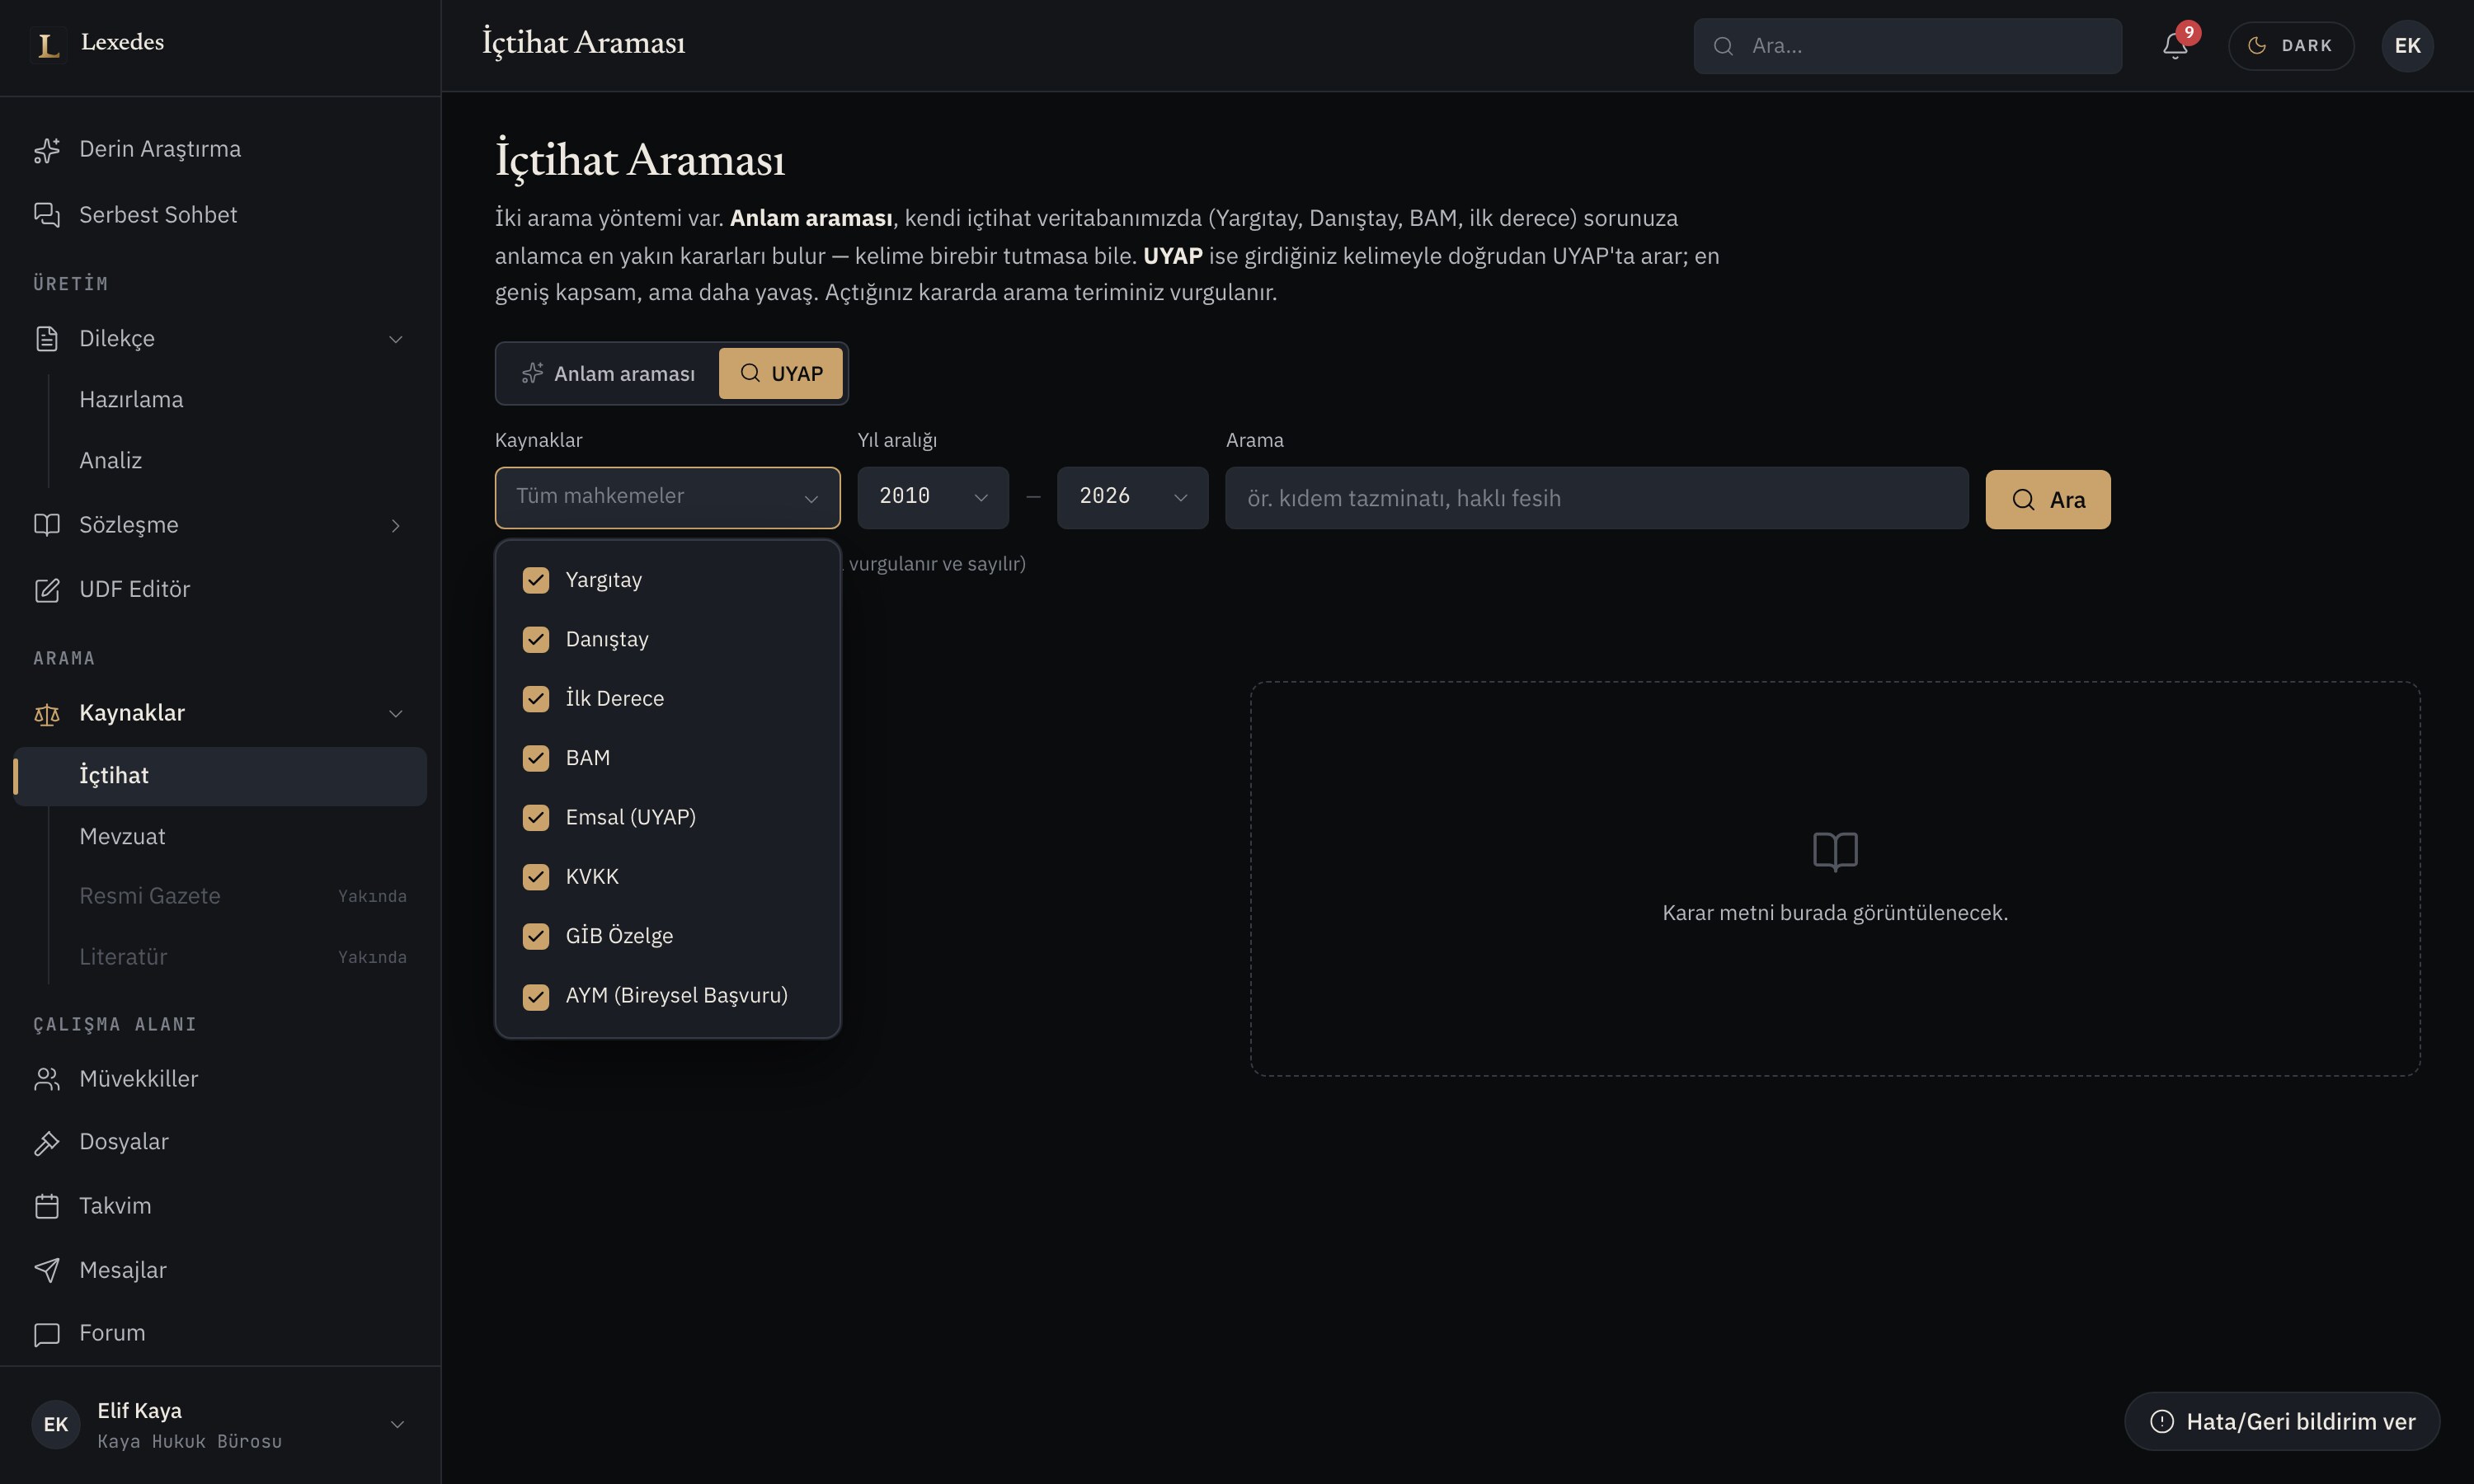Click the Sözleşme book icon
The width and height of the screenshot is (2474, 1484).
[47, 525]
